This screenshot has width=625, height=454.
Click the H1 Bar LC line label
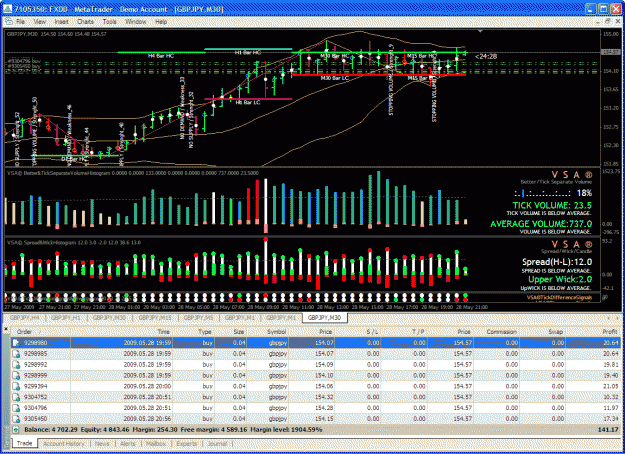pyautogui.click(x=248, y=103)
